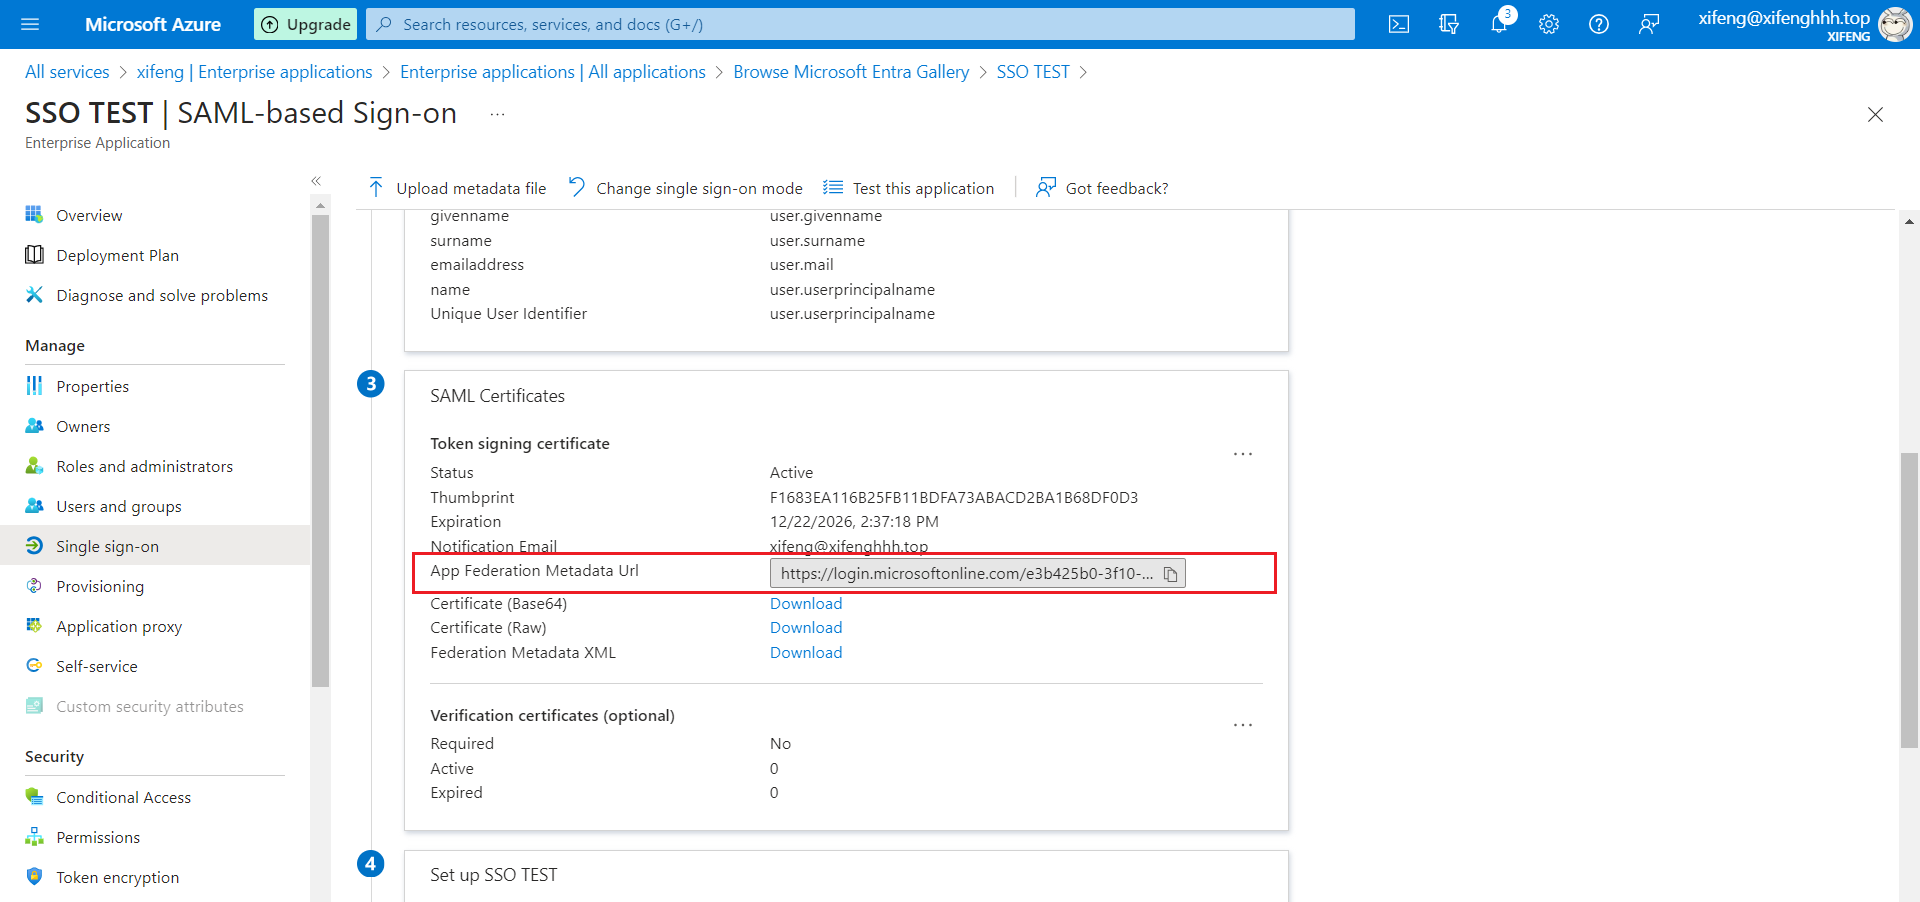Image resolution: width=1920 pixels, height=902 pixels.
Task: Click the sidebar vertical scrollbar
Action: [x=320, y=450]
